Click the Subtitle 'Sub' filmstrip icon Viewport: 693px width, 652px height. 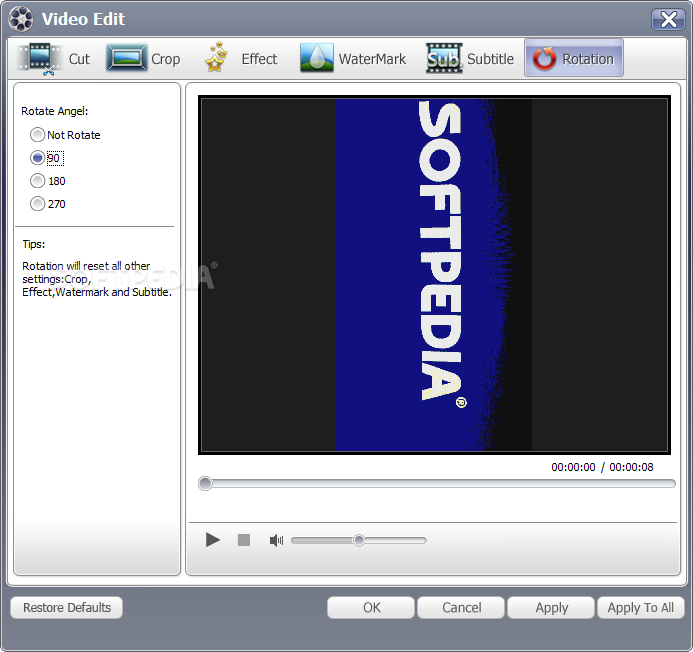444,58
